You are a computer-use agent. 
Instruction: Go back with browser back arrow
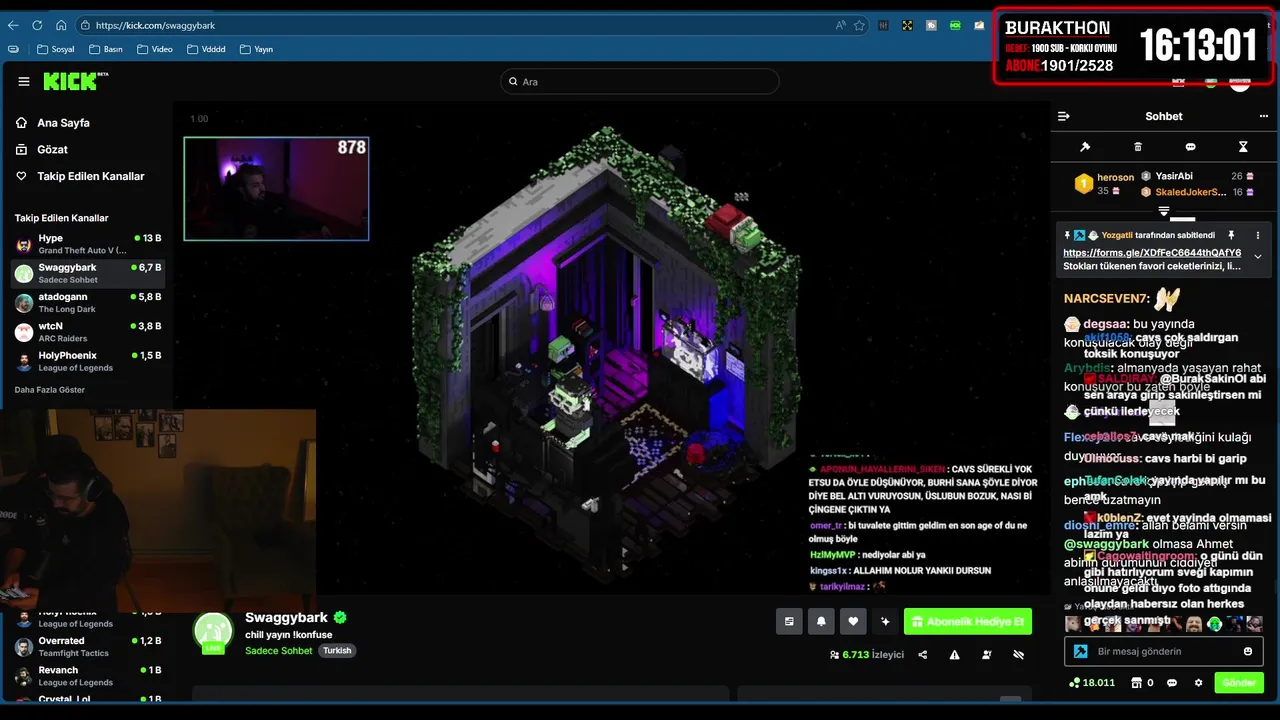pos(13,25)
